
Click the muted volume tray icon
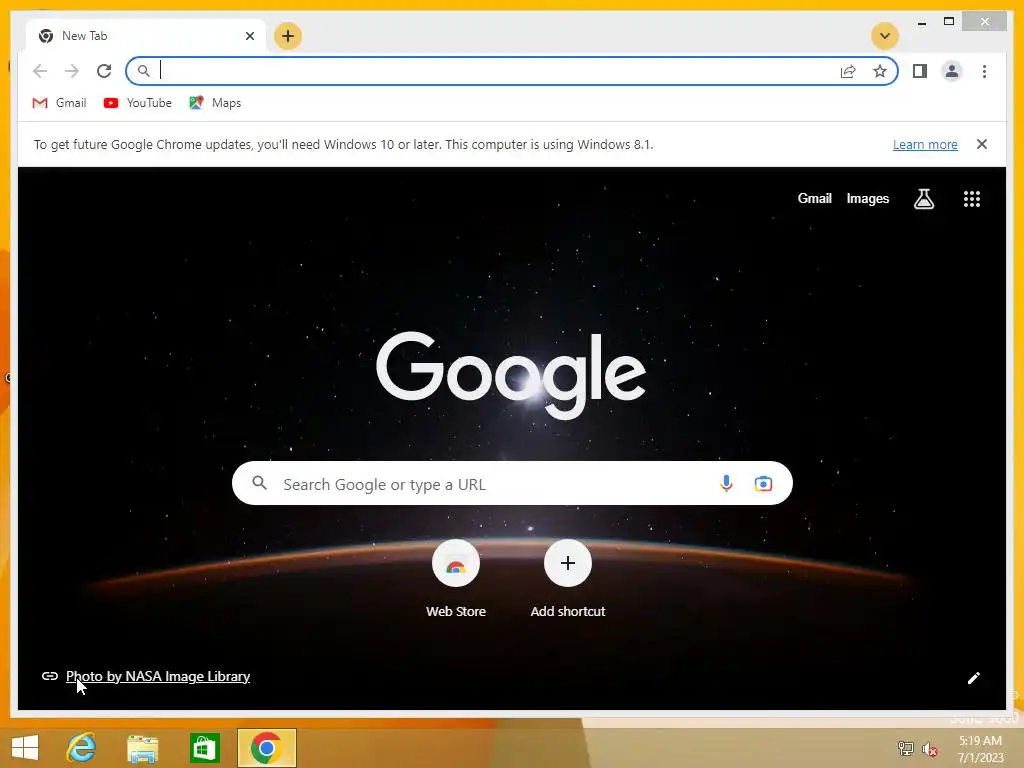pos(929,749)
